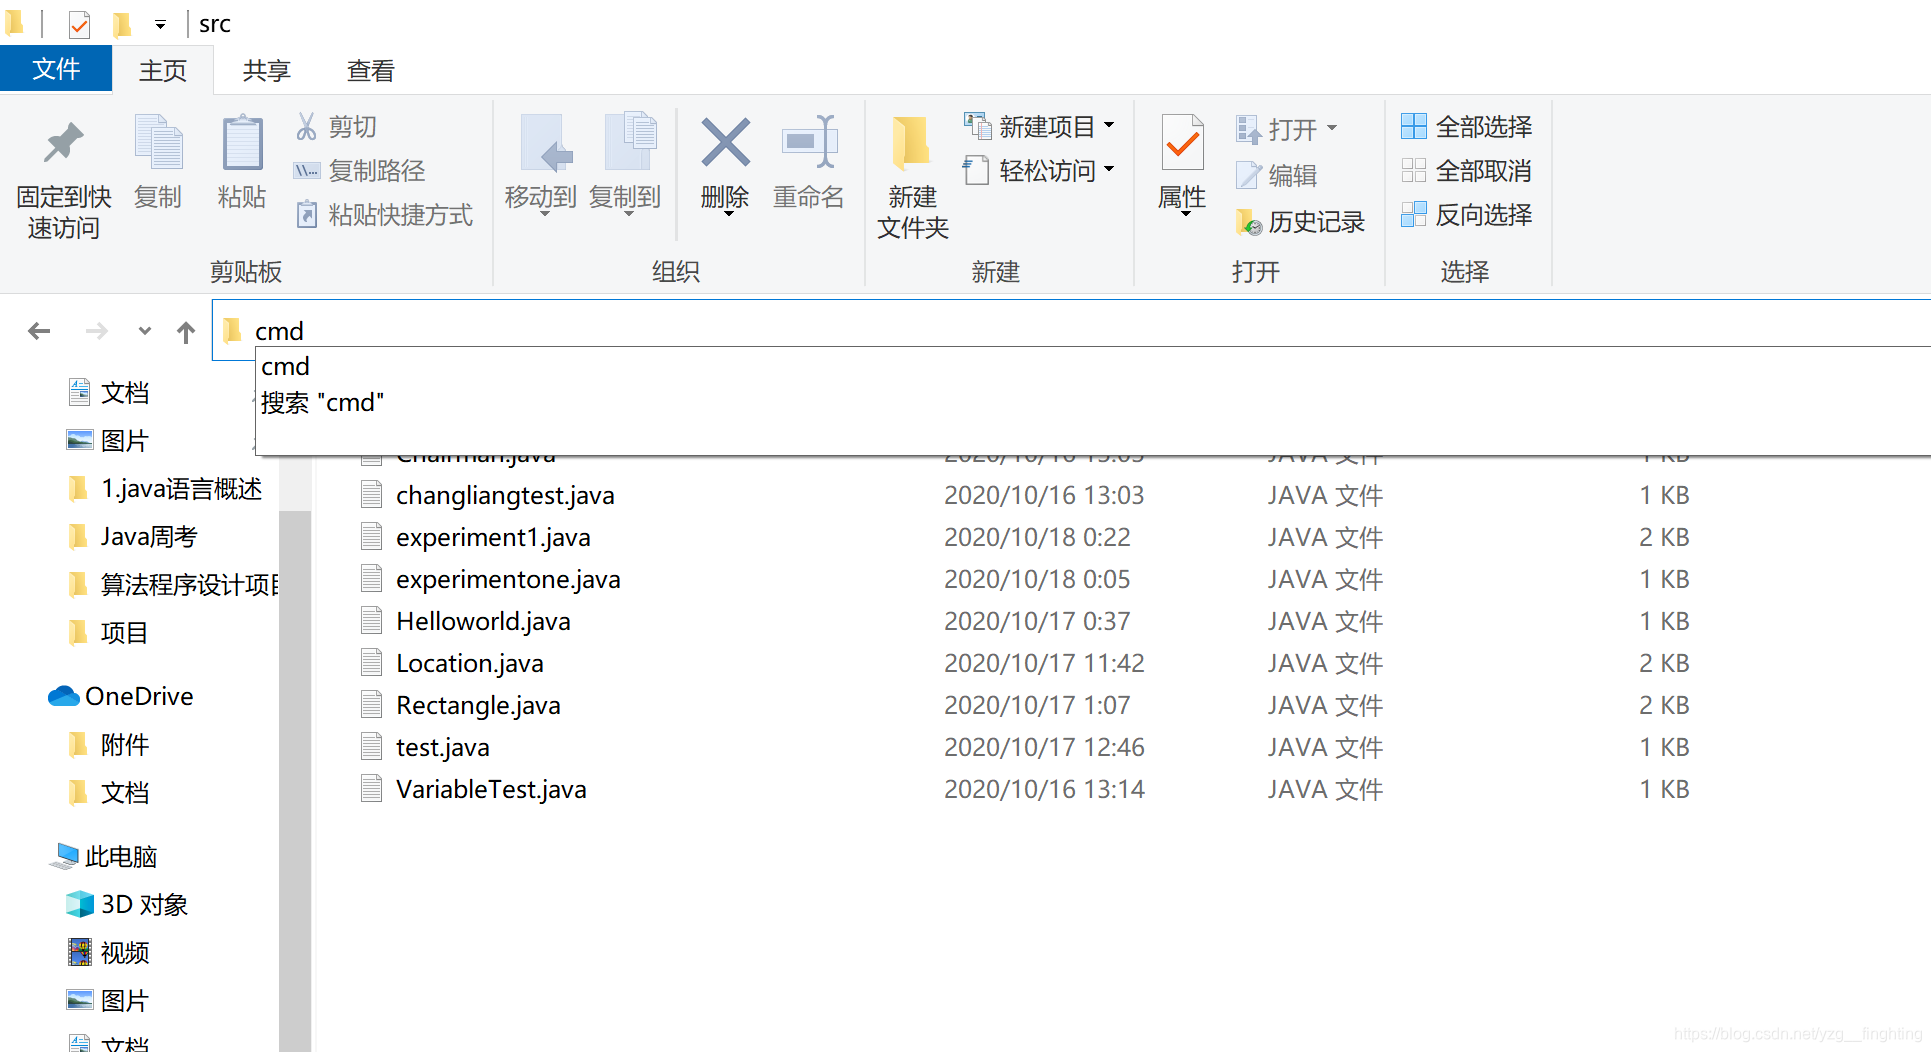Click Copy Path (复制路径)
This screenshot has width=1931, height=1052.
[360, 171]
